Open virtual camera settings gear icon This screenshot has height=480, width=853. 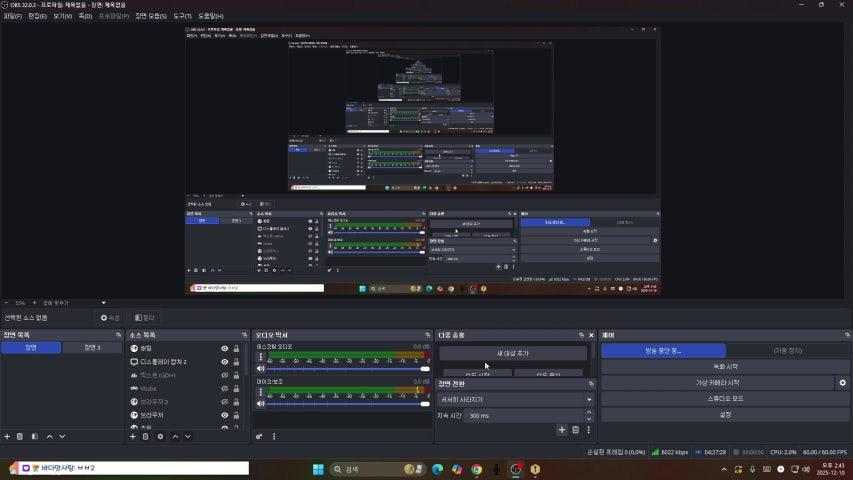pos(842,383)
